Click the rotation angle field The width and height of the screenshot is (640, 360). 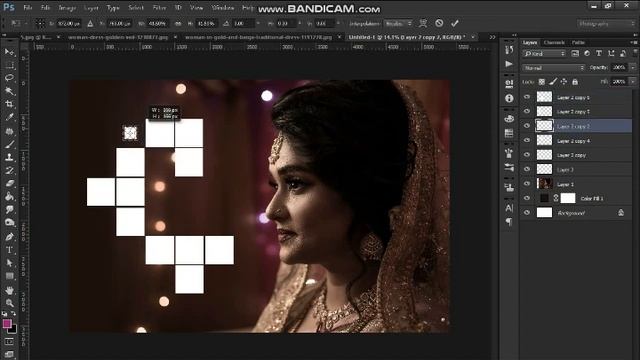click(x=243, y=24)
